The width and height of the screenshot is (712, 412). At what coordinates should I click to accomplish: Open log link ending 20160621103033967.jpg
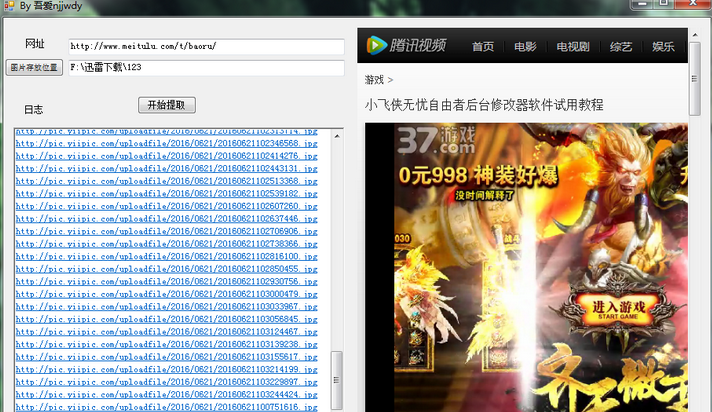(167, 307)
